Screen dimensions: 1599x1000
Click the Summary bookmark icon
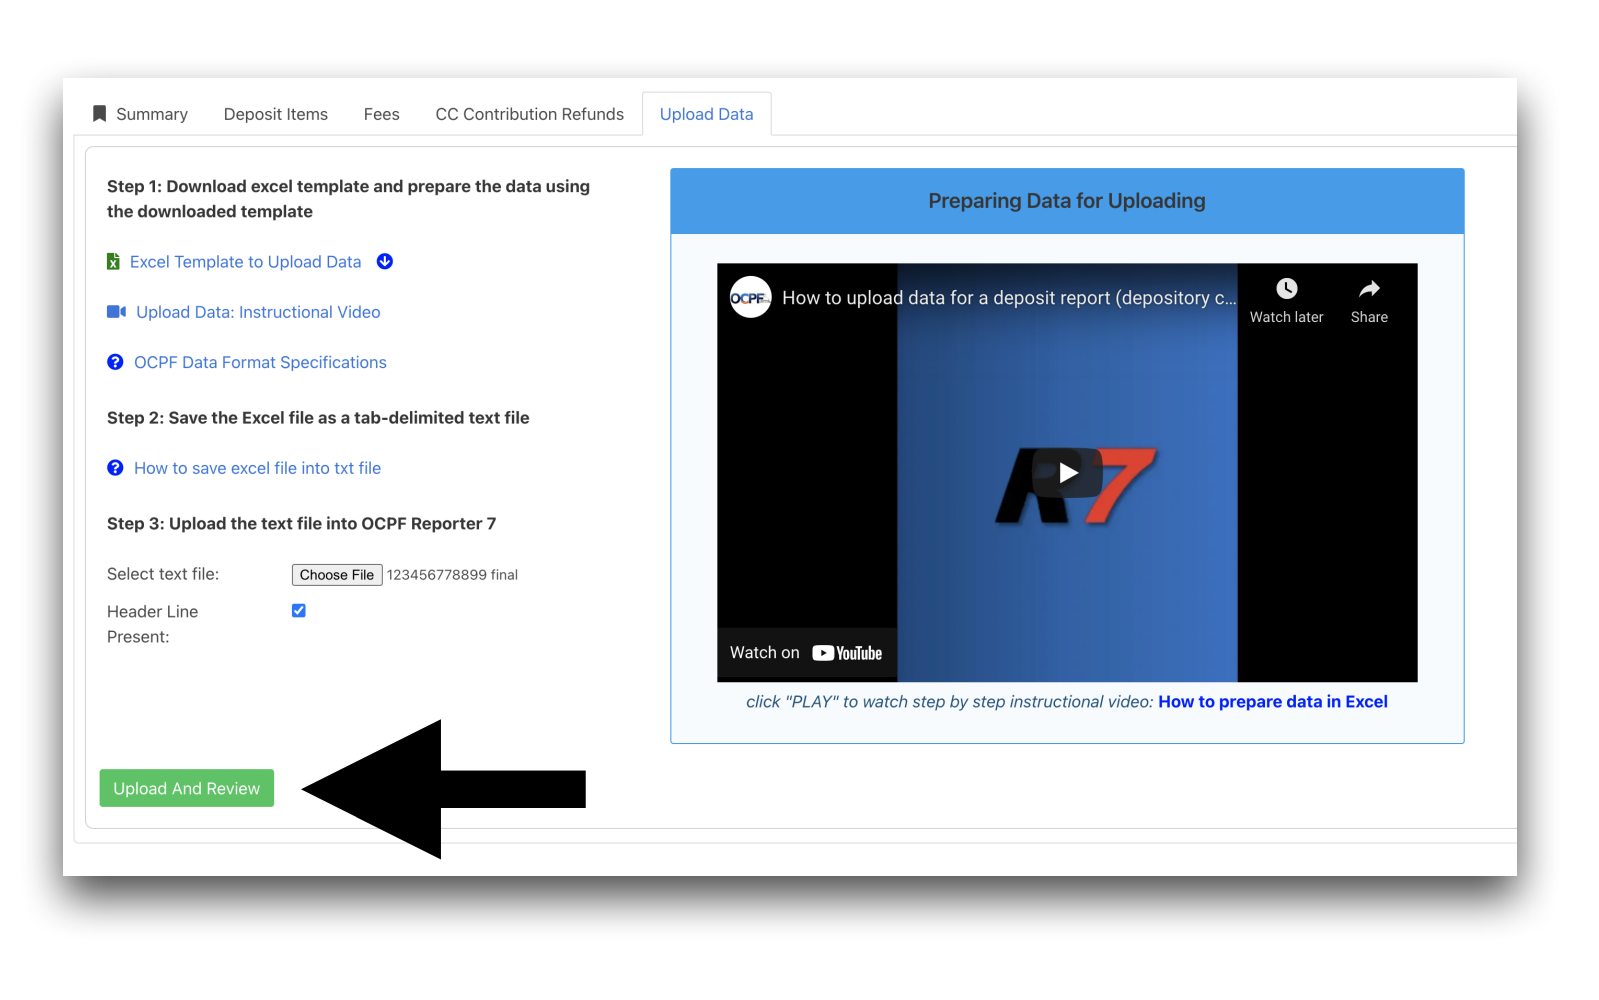tap(99, 114)
